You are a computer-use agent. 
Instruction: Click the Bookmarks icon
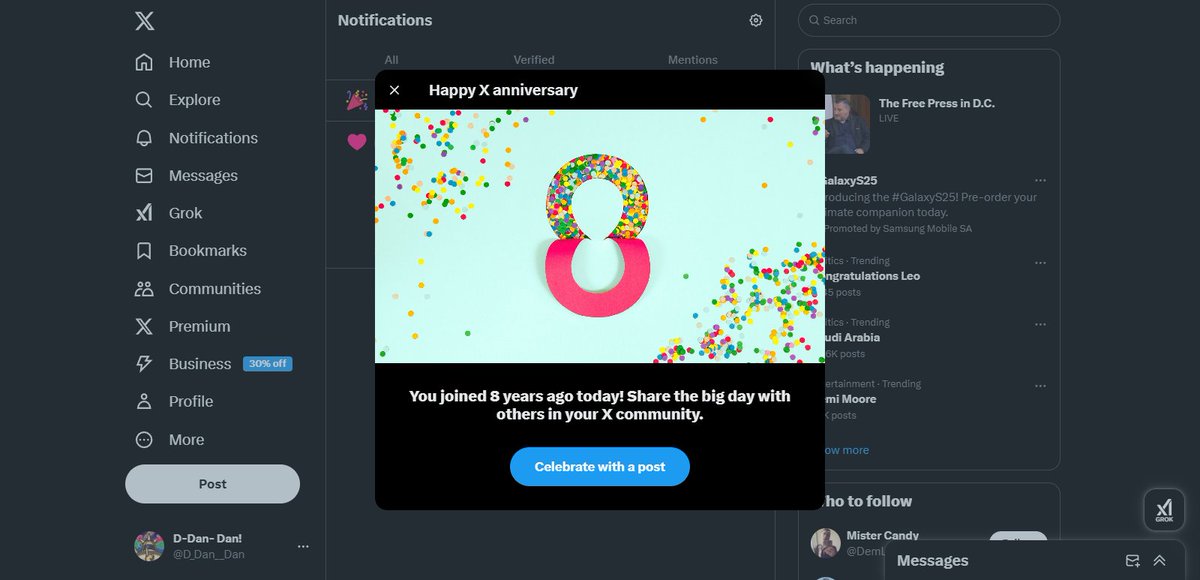(144, 251)
